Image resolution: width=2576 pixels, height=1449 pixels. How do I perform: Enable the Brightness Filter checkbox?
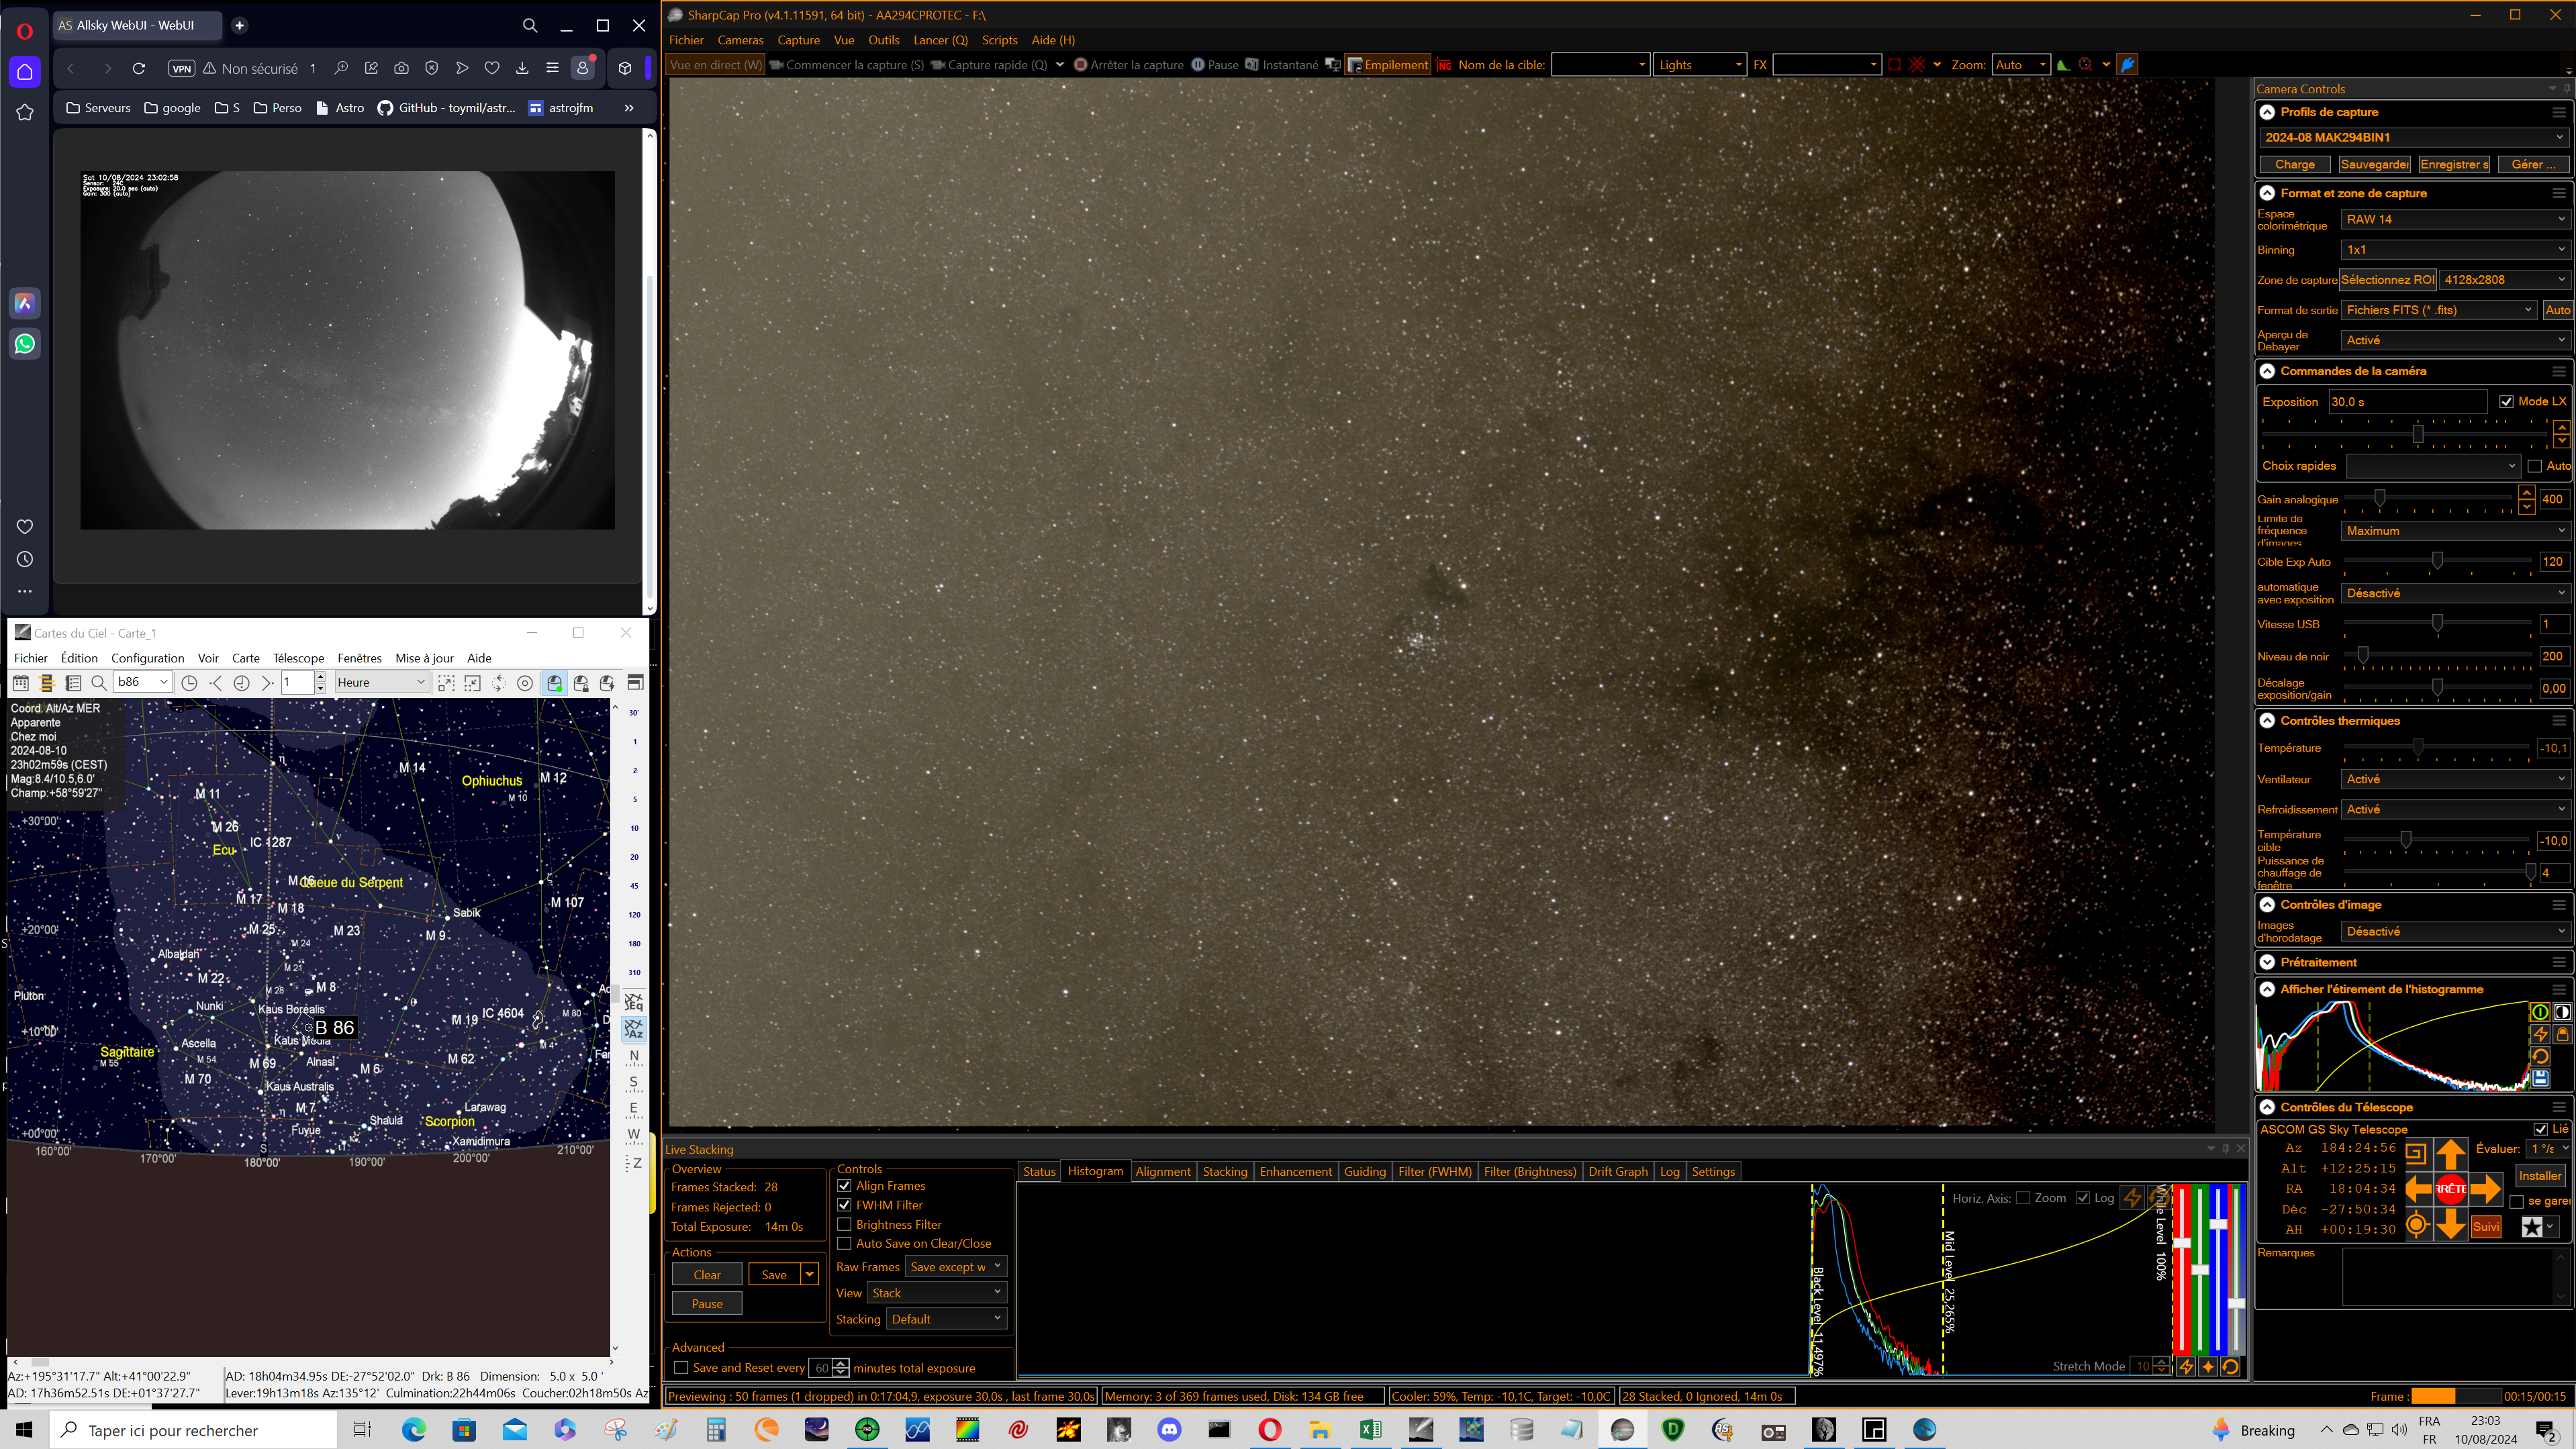[844, 1224]
